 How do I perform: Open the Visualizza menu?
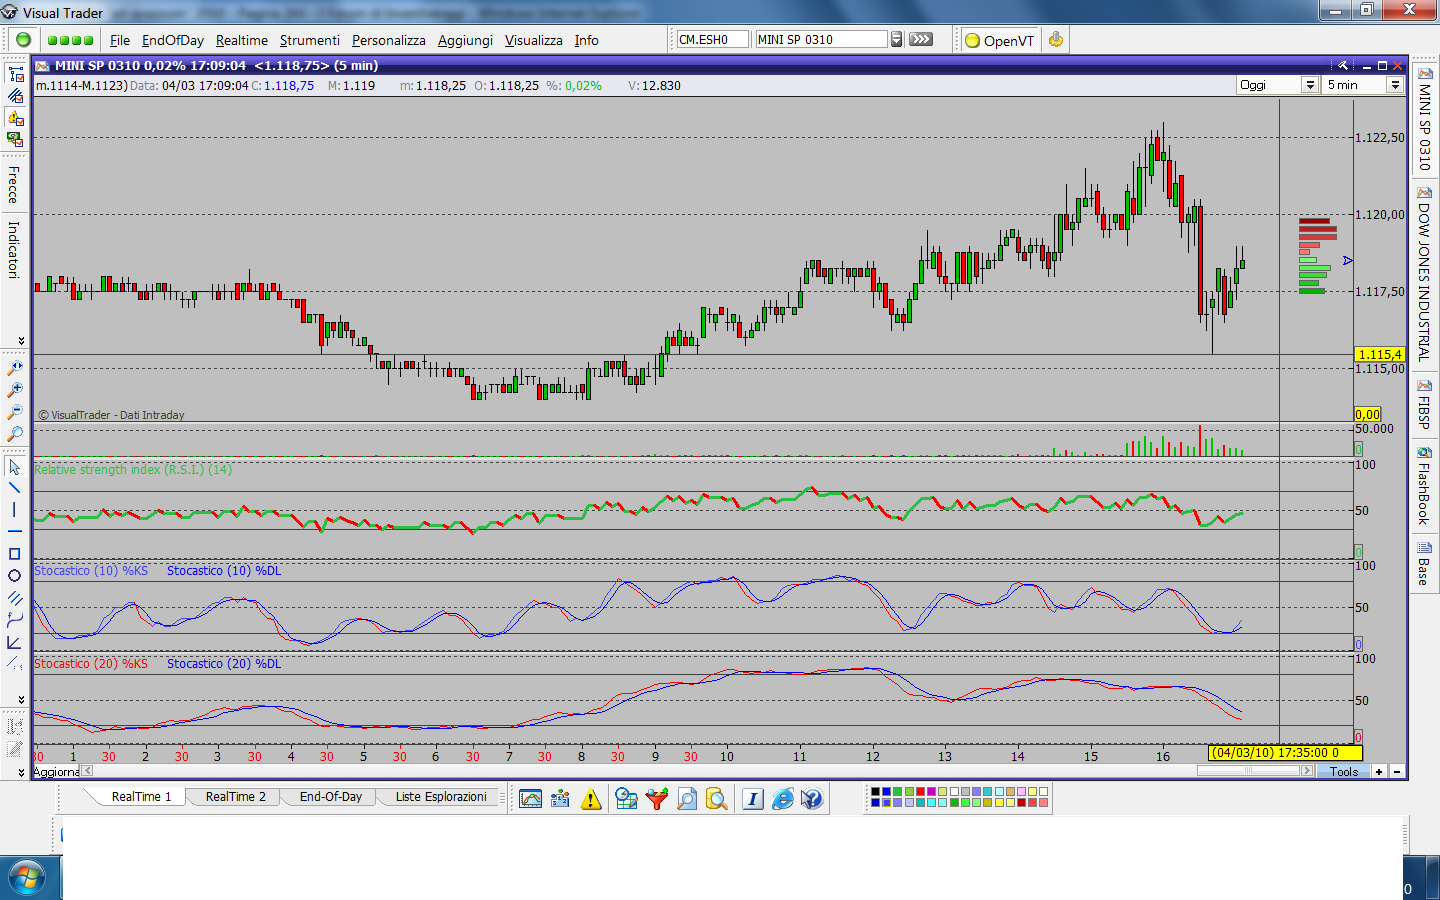[534, 40]
